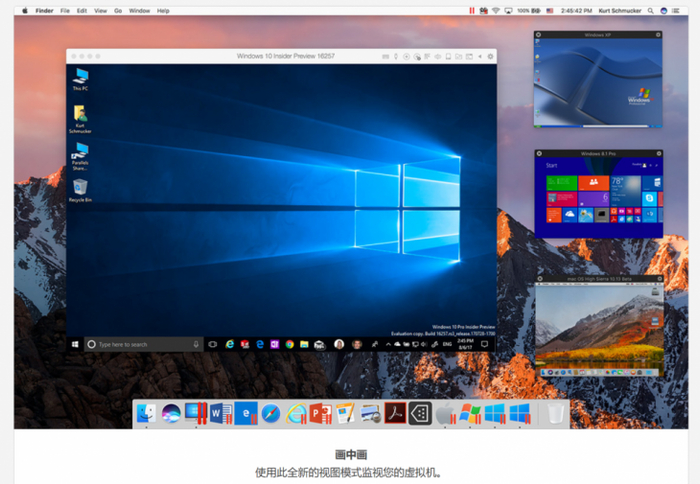The height and width of the screenshot is (484, 700).
Task: Open the View menu
Action: 100,10
